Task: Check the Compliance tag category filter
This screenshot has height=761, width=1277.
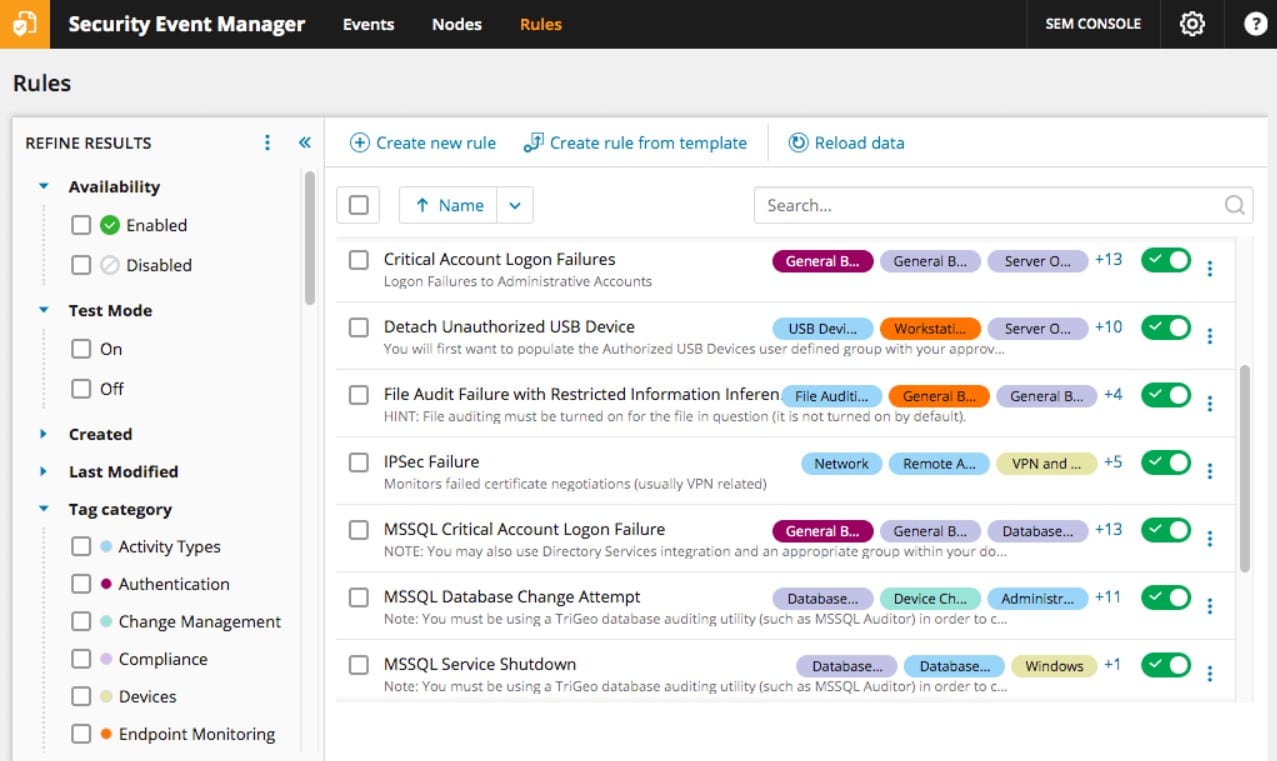Action: coord(81,660)
